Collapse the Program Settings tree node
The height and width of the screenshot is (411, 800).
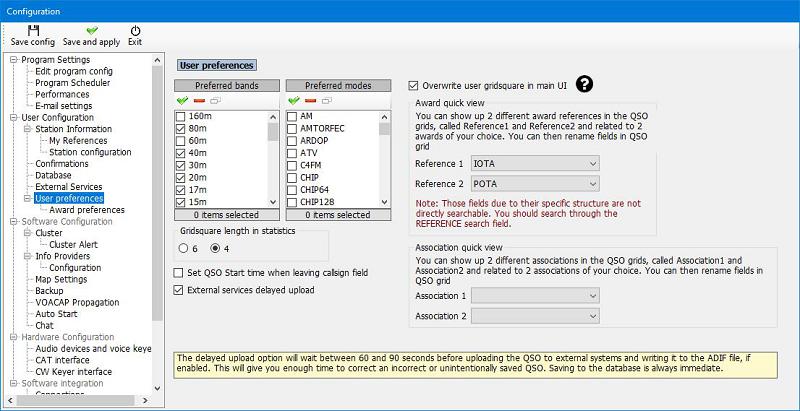[x=13, y=60]
